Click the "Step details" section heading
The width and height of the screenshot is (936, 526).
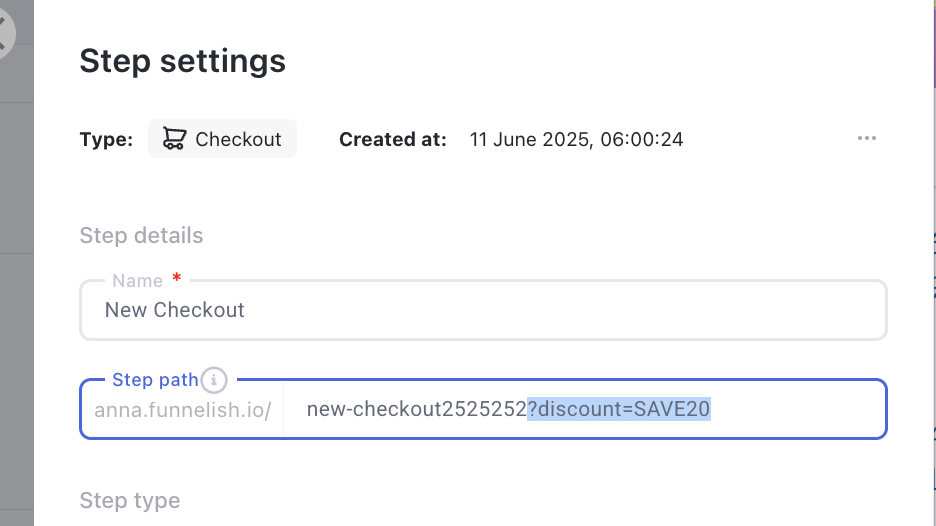141,236
